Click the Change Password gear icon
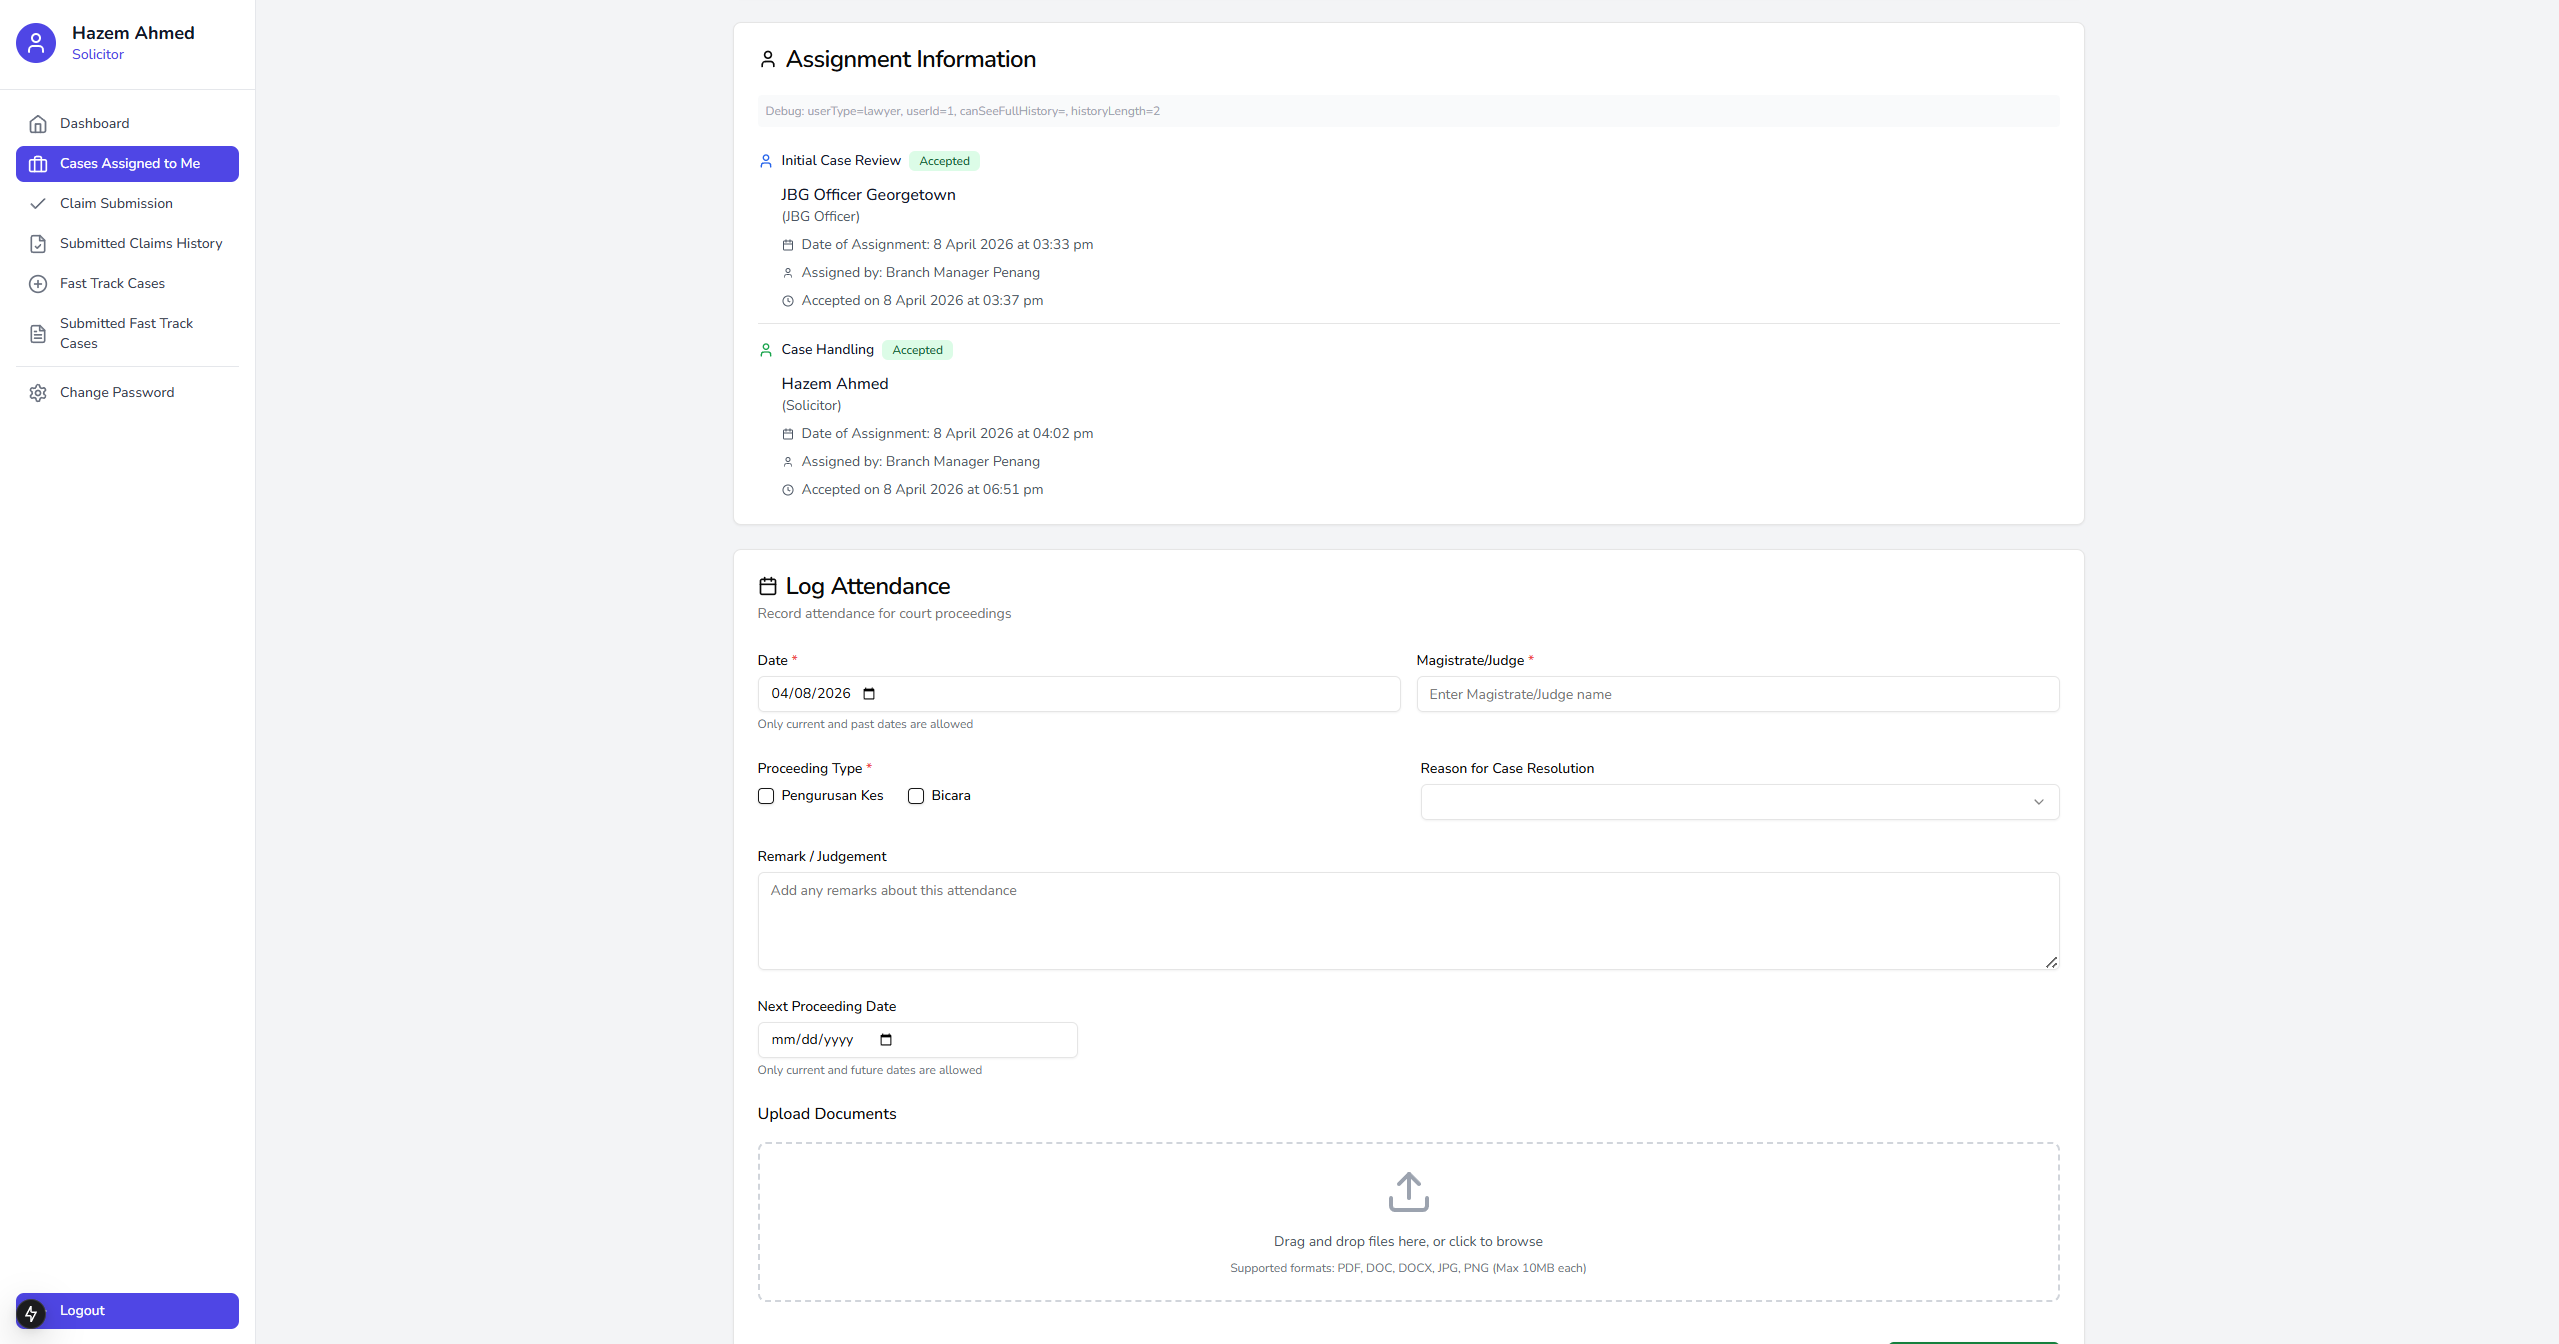The width and height of the screenshot is (2559, 1344). (38, 393)
